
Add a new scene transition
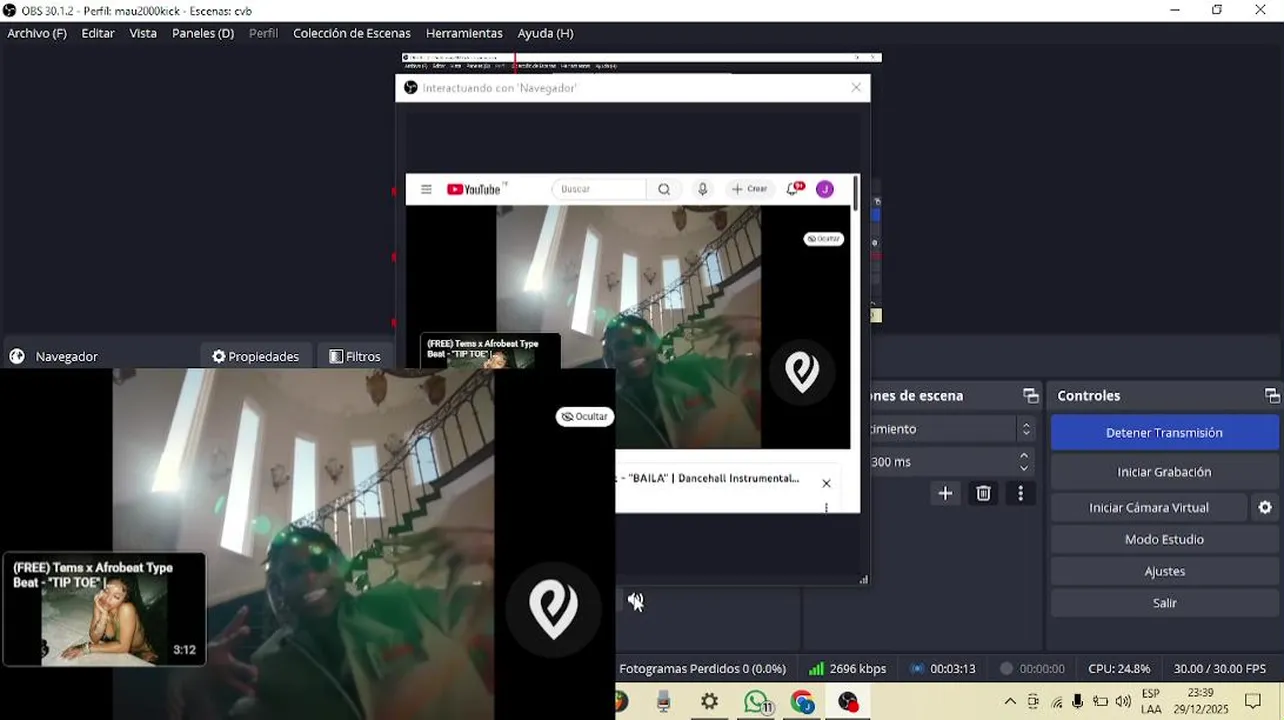click(x=945, y=493)
